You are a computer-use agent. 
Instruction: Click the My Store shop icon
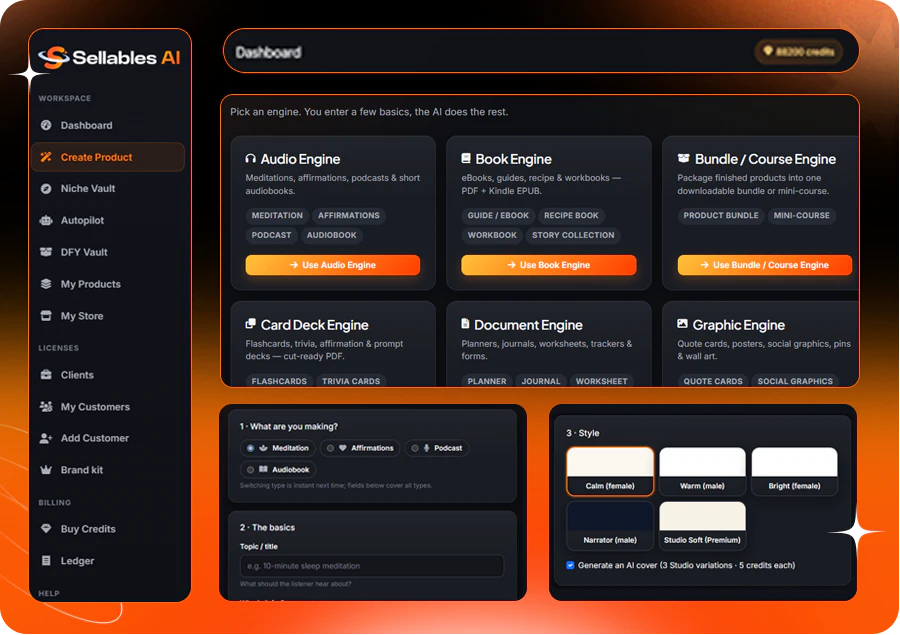pos(46,316)
